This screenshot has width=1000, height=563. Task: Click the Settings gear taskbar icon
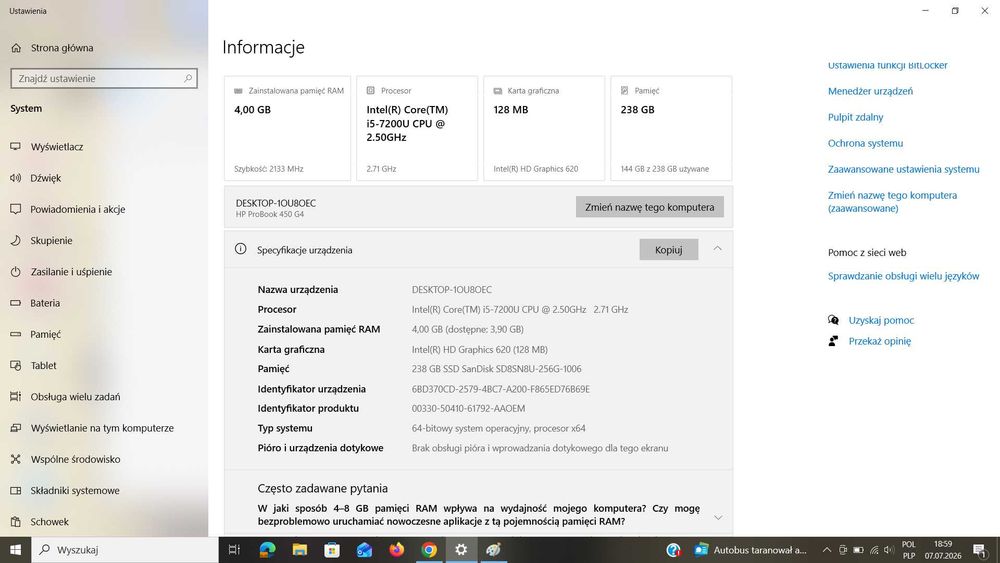point(461,550)
